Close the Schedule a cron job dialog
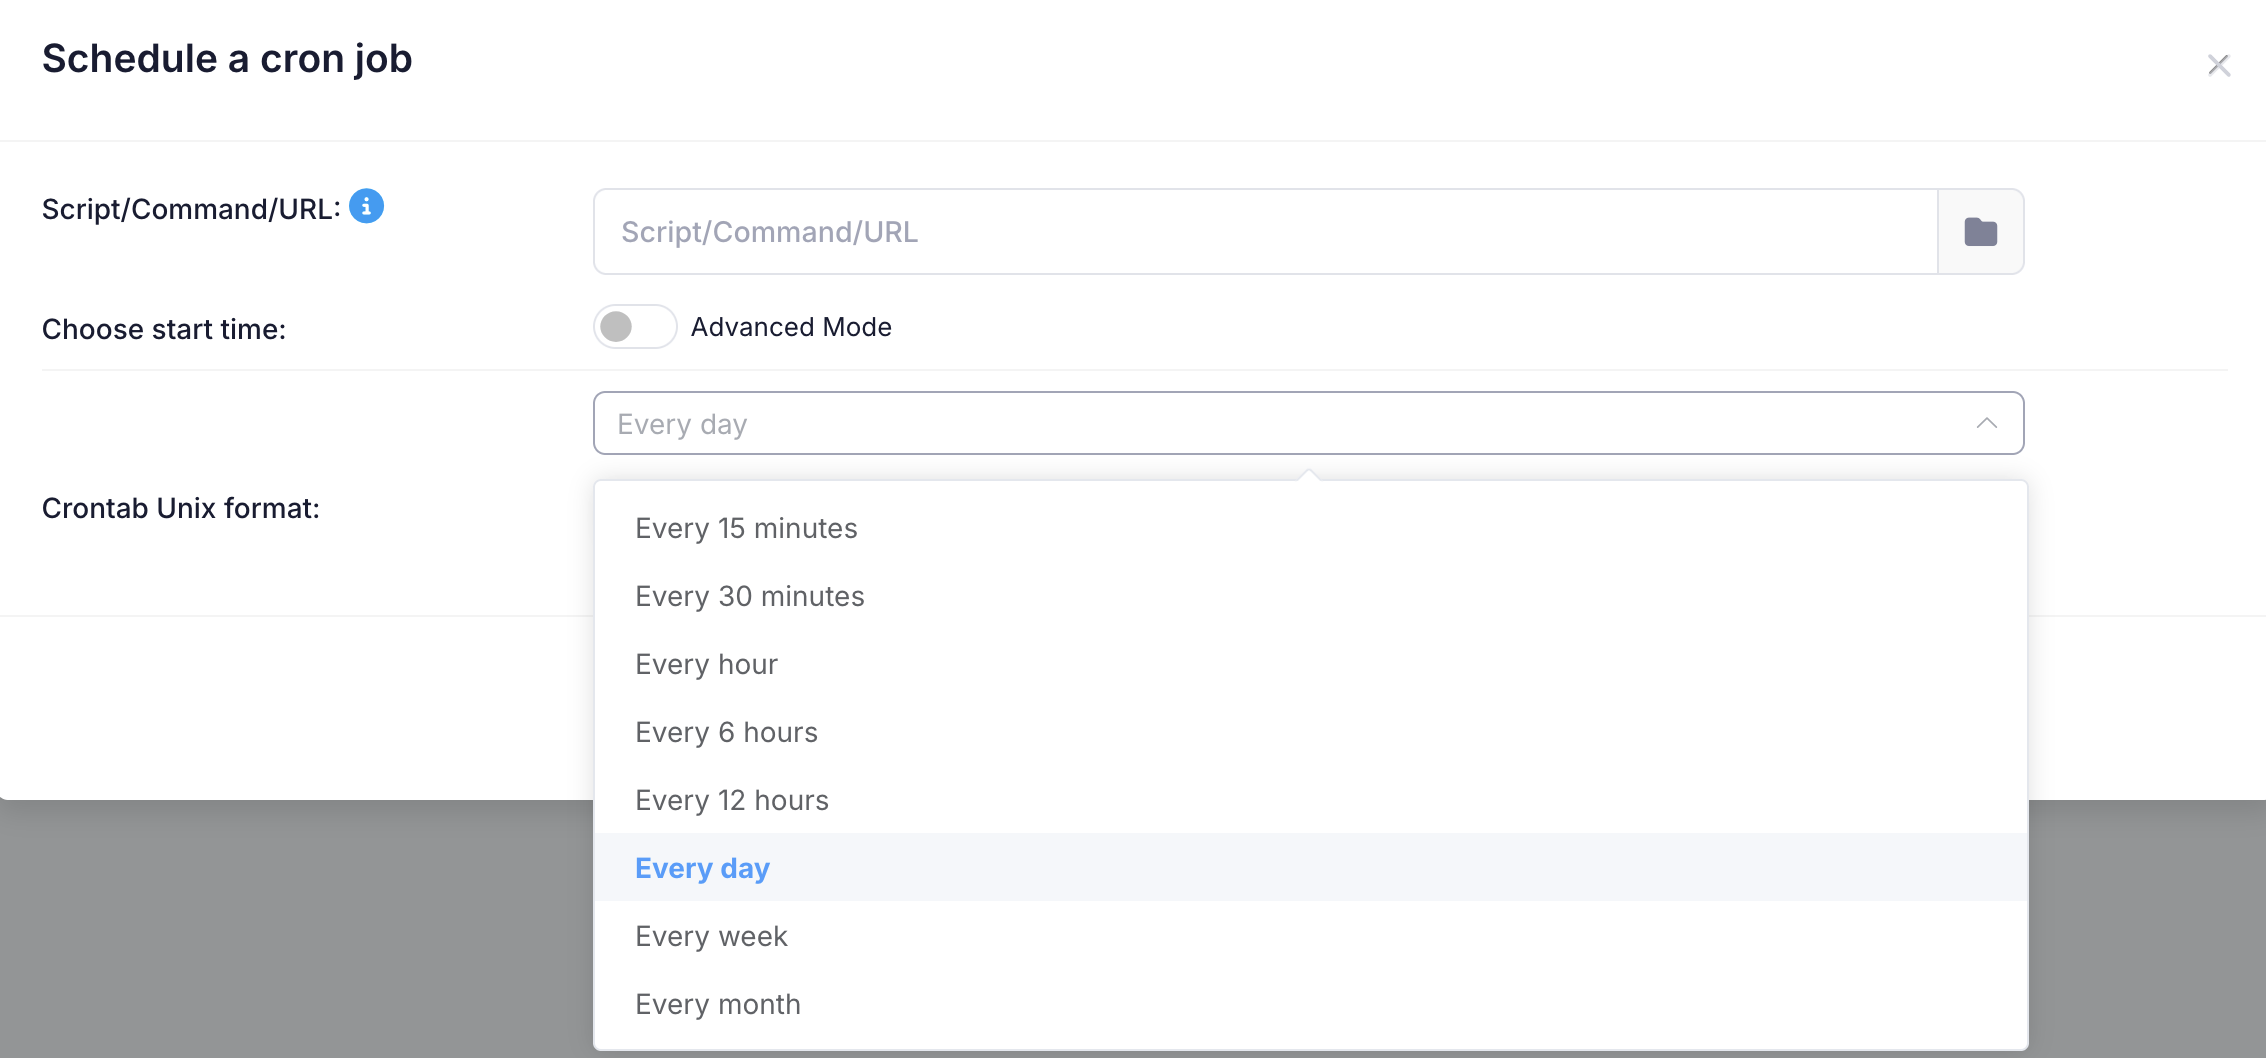 [x=2219, y=65]
